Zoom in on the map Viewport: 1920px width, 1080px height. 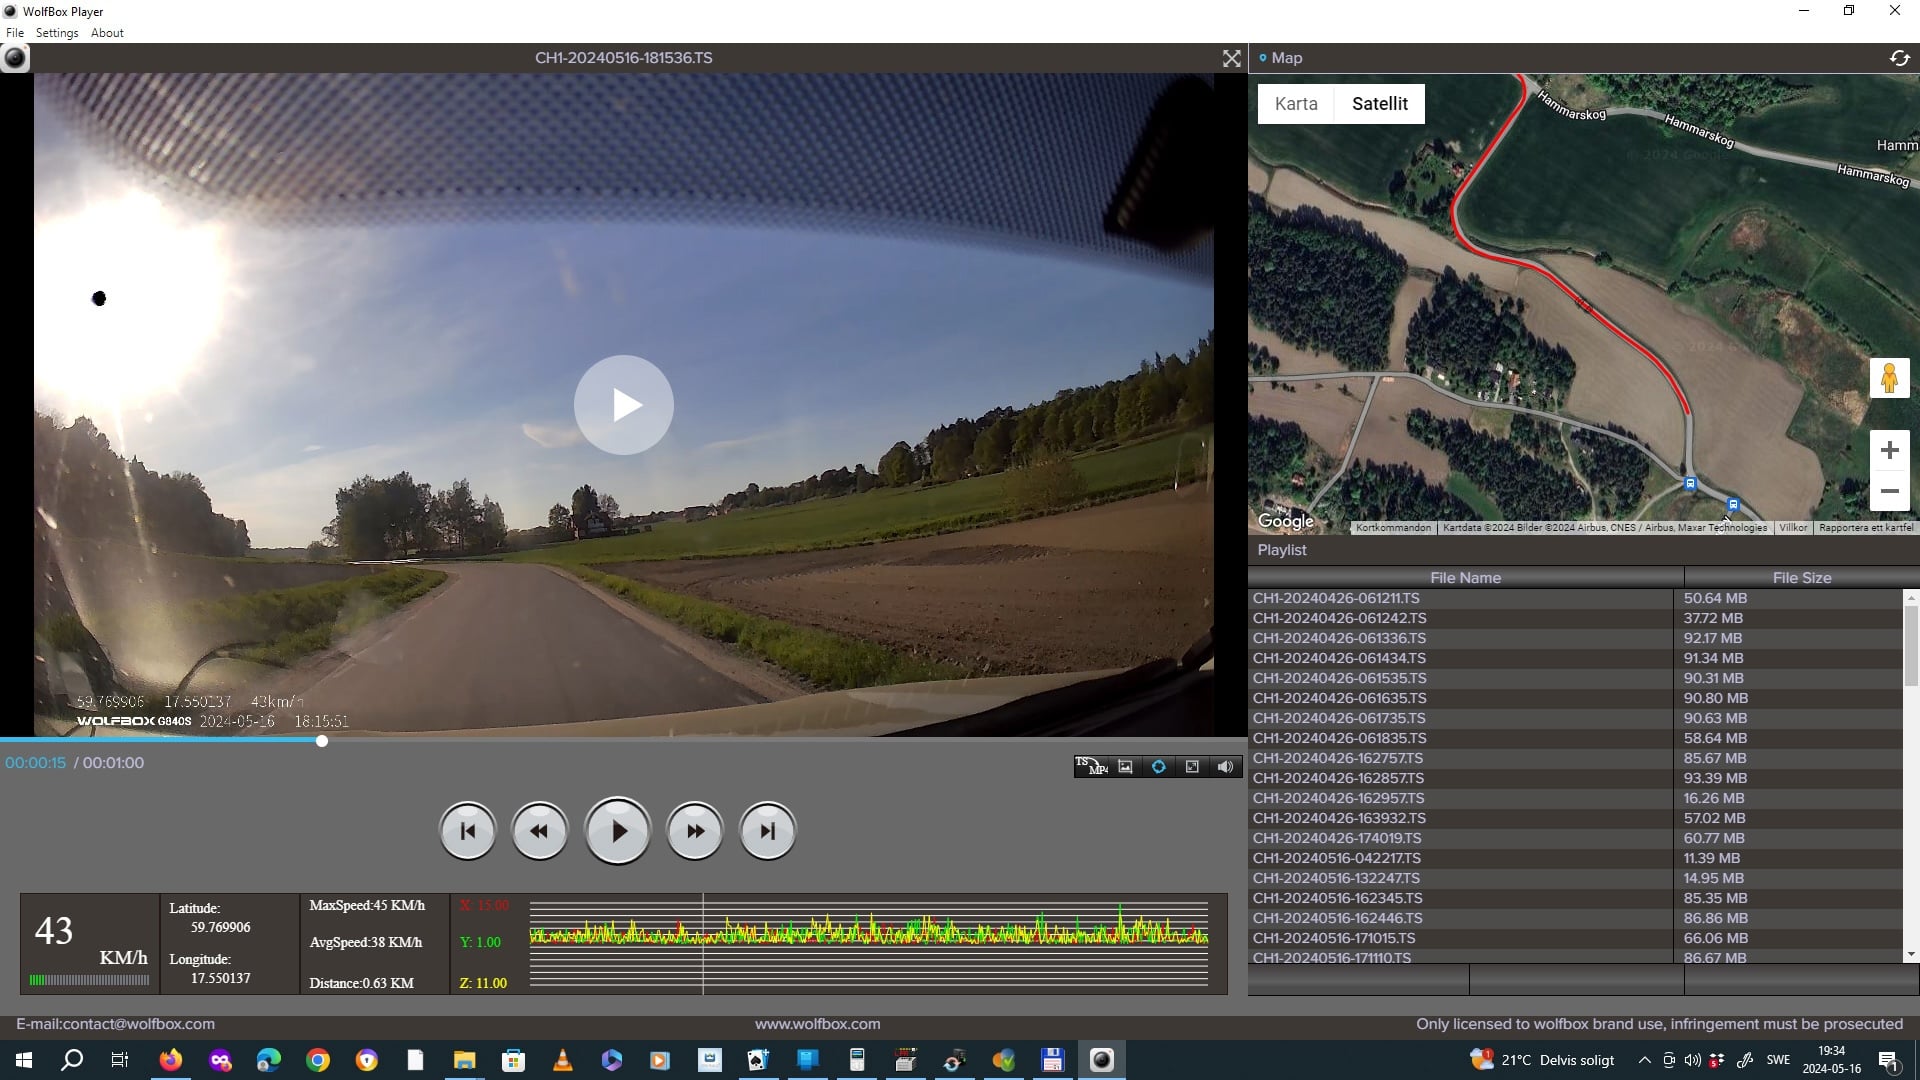(x=1889, y=450)
